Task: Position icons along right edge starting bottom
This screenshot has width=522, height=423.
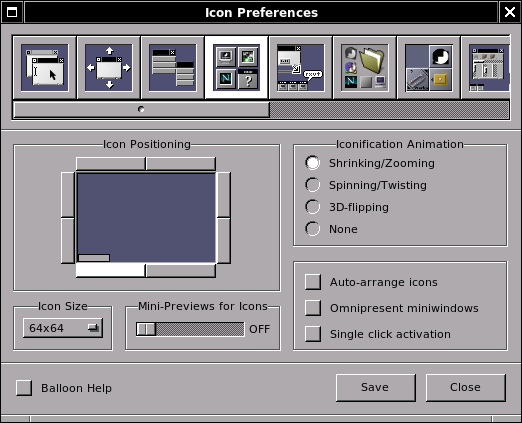Action: click(x=224, y=241)
